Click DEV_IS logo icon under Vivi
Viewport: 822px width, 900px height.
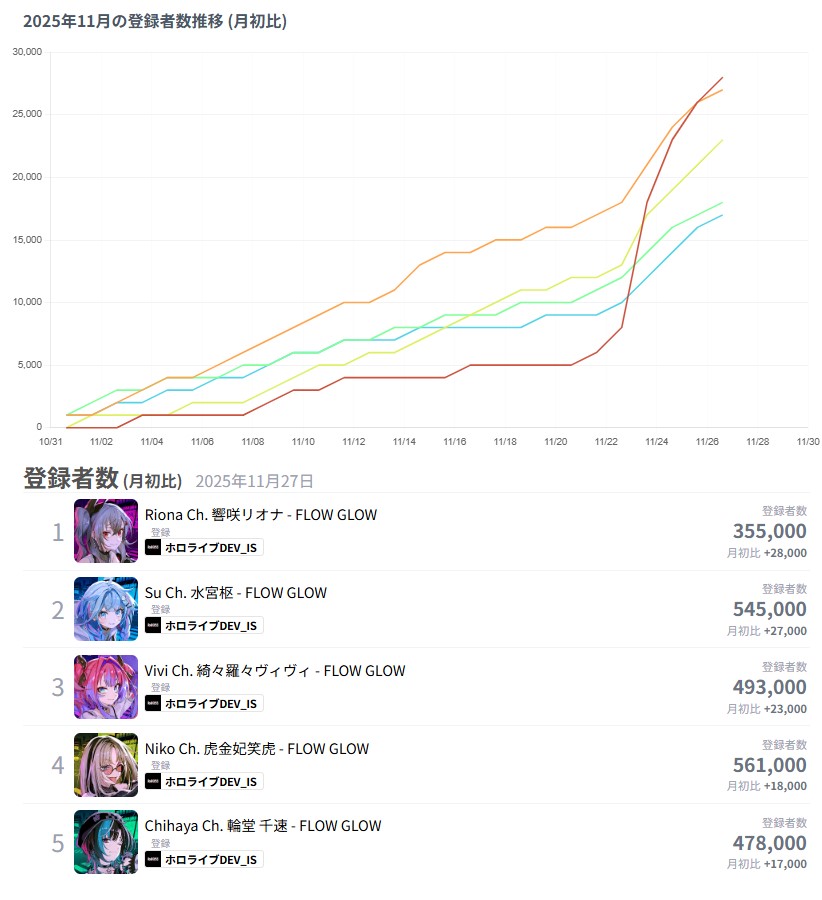click(x=153, y=703)
